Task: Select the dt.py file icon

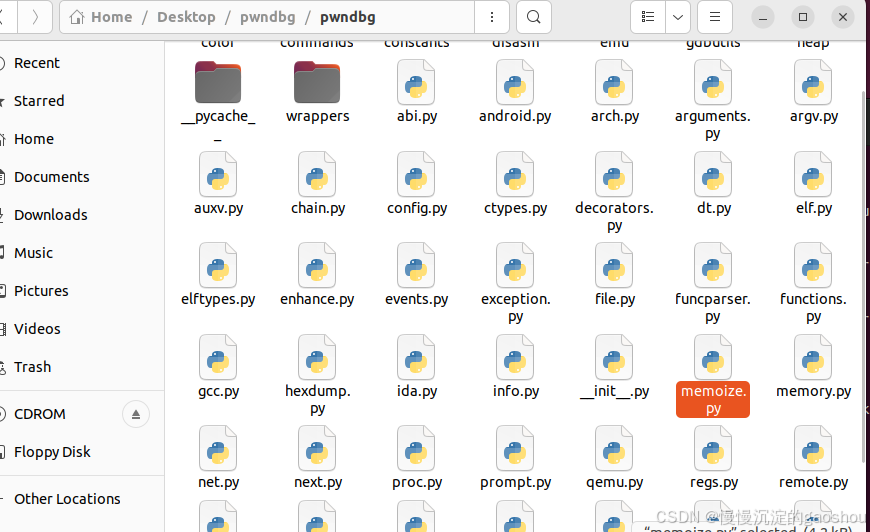Action: (713, 174)
